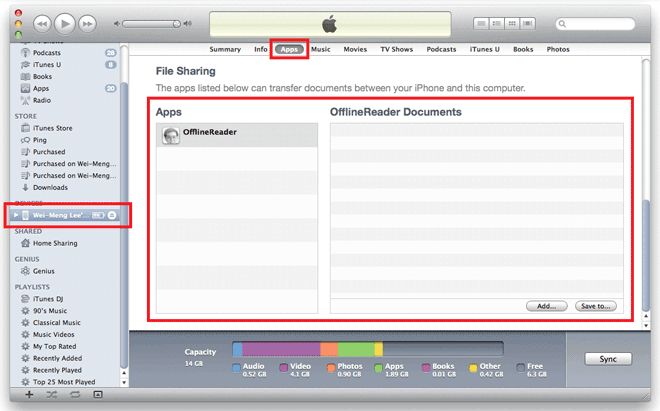Viewport: 660px width, 411px height.
Task: Skip to the next track
Action: (87, 22)
